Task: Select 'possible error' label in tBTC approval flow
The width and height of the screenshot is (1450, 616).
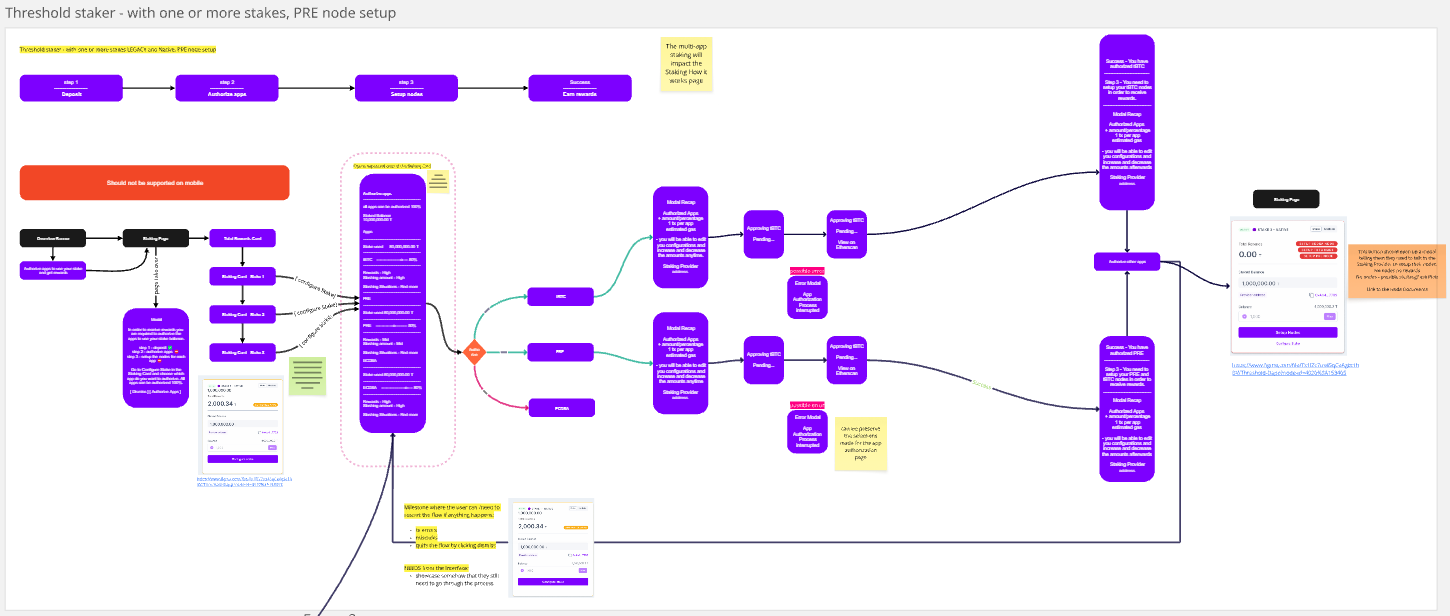Action: point(807,271)
